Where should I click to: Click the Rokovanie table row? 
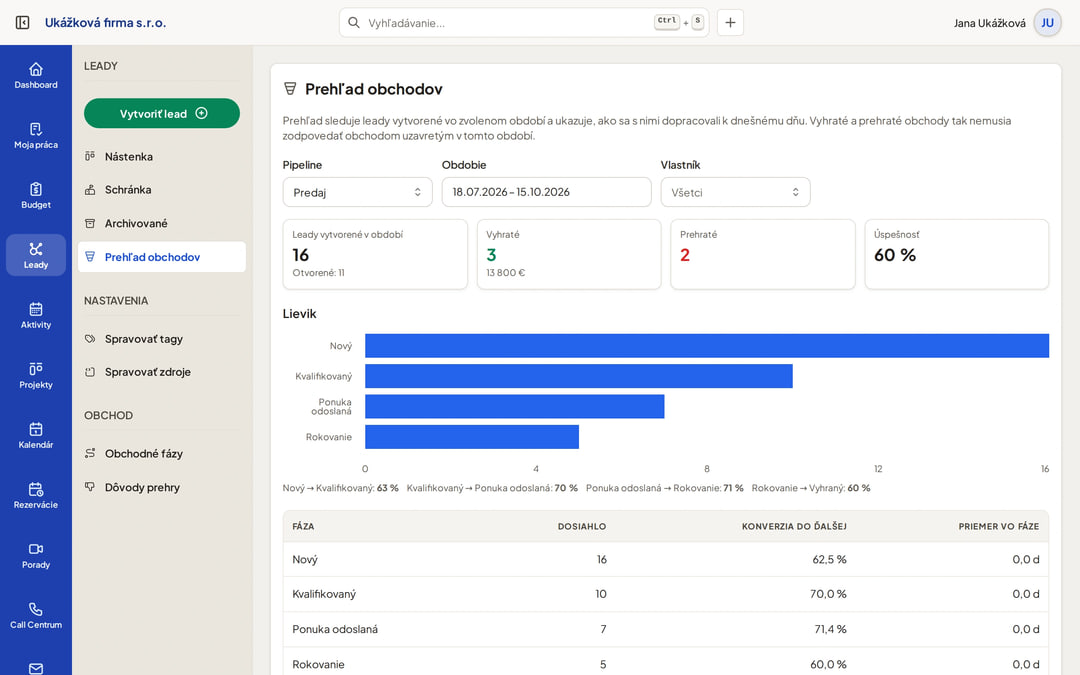(x=665, y=663)
